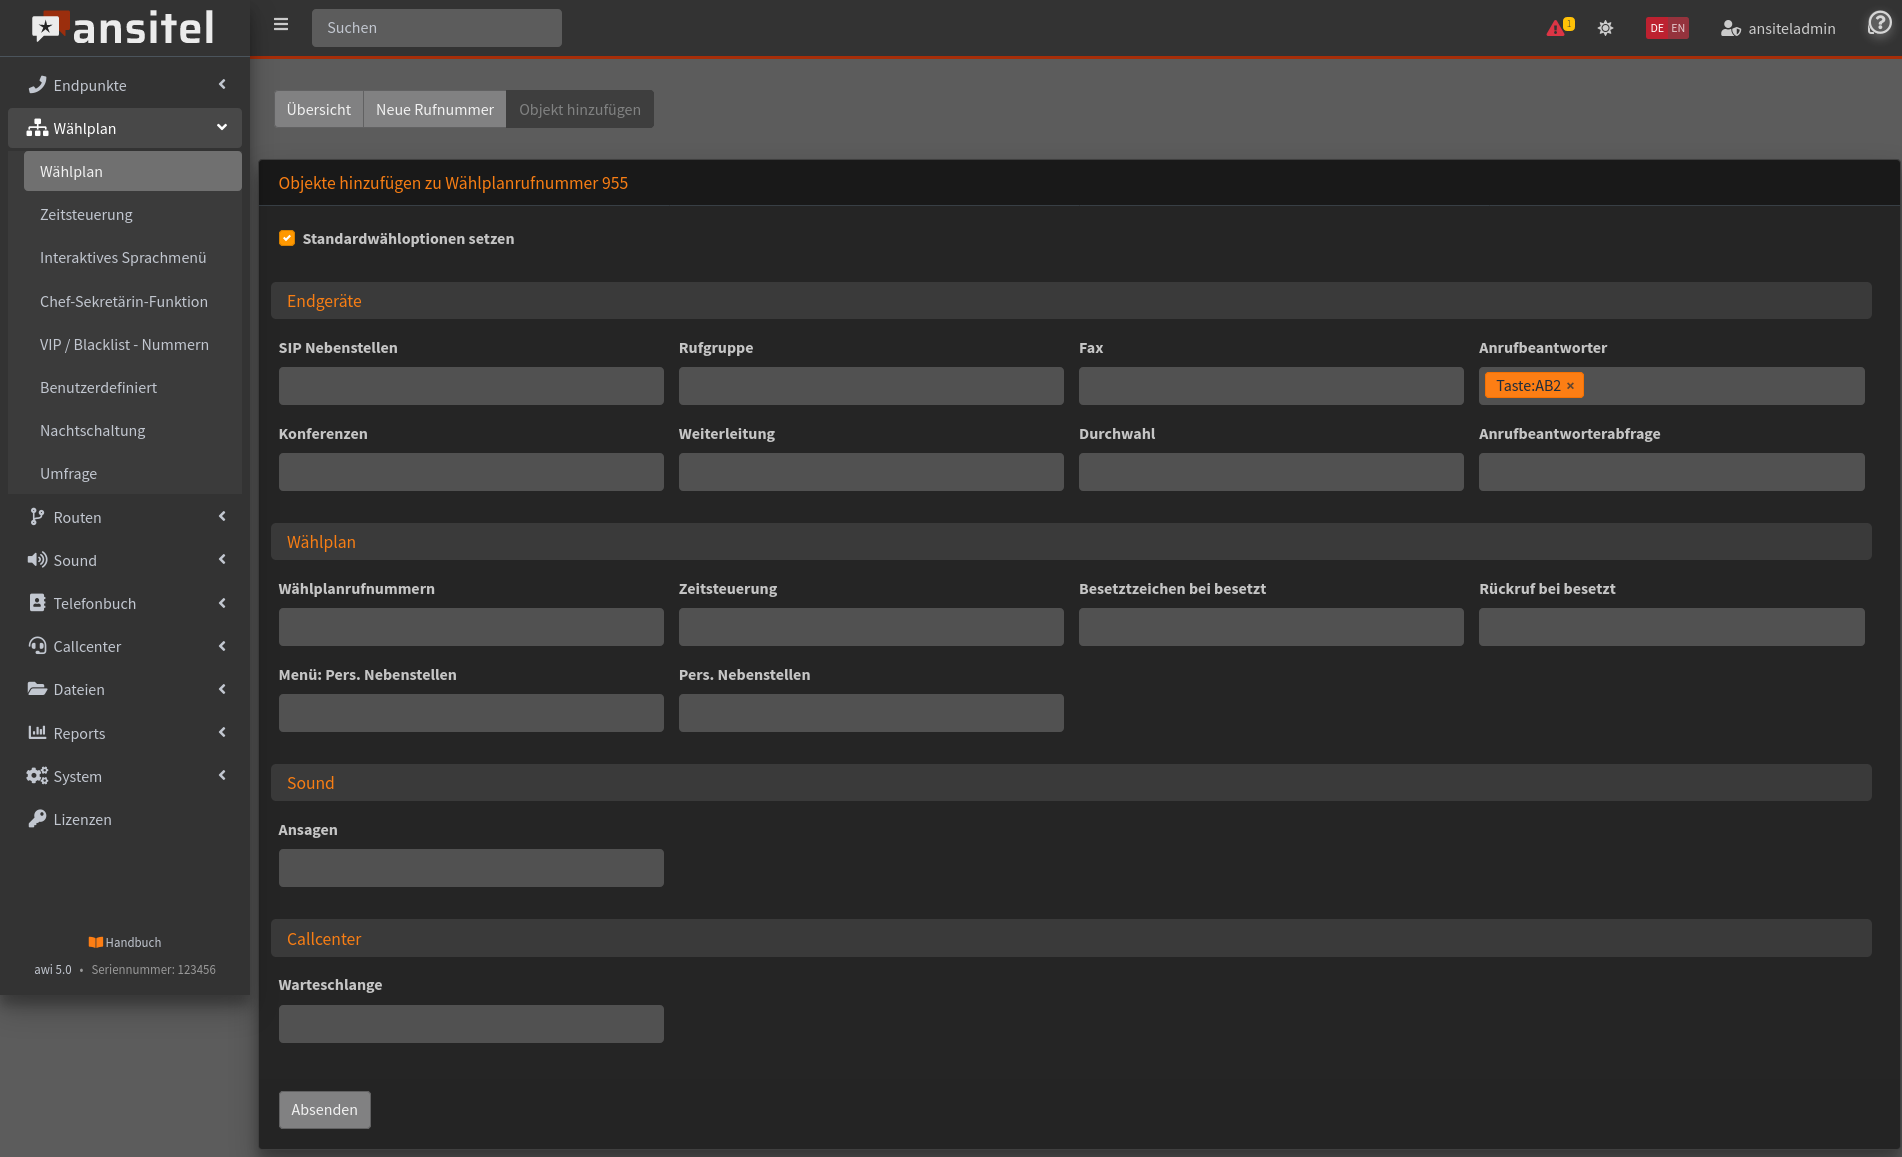This screenshot has width=1902, height=1157.
Task: Open the SIP Nebenstellen selection field
Action: coord(471,386)
